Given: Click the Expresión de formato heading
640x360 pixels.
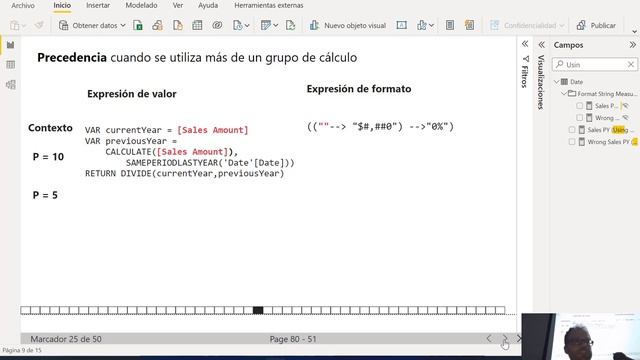Looking at the screenshot, I should point(359,89).
